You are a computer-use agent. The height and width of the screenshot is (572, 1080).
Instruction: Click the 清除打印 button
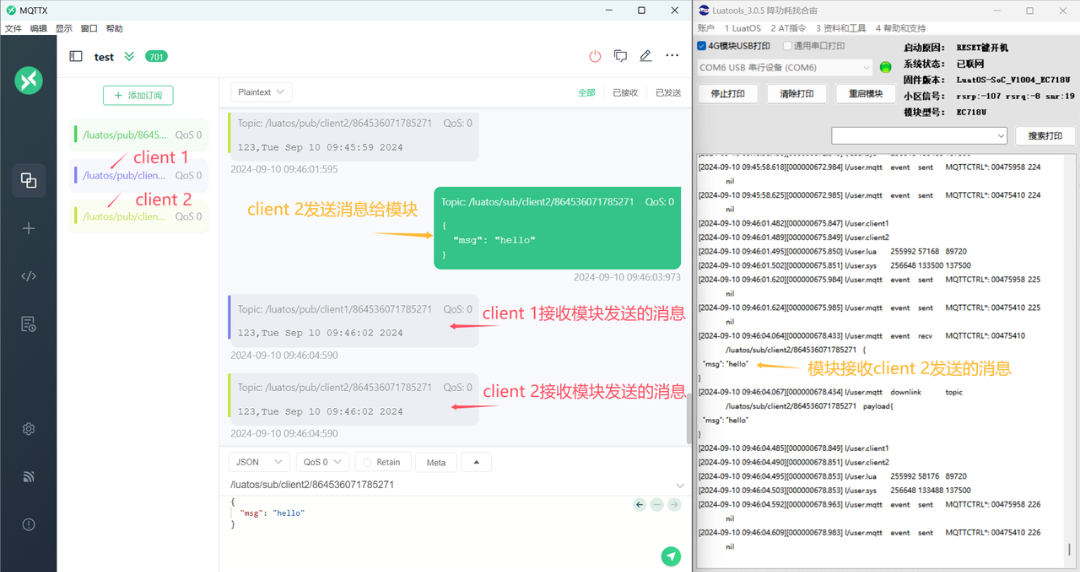[797, 94]
